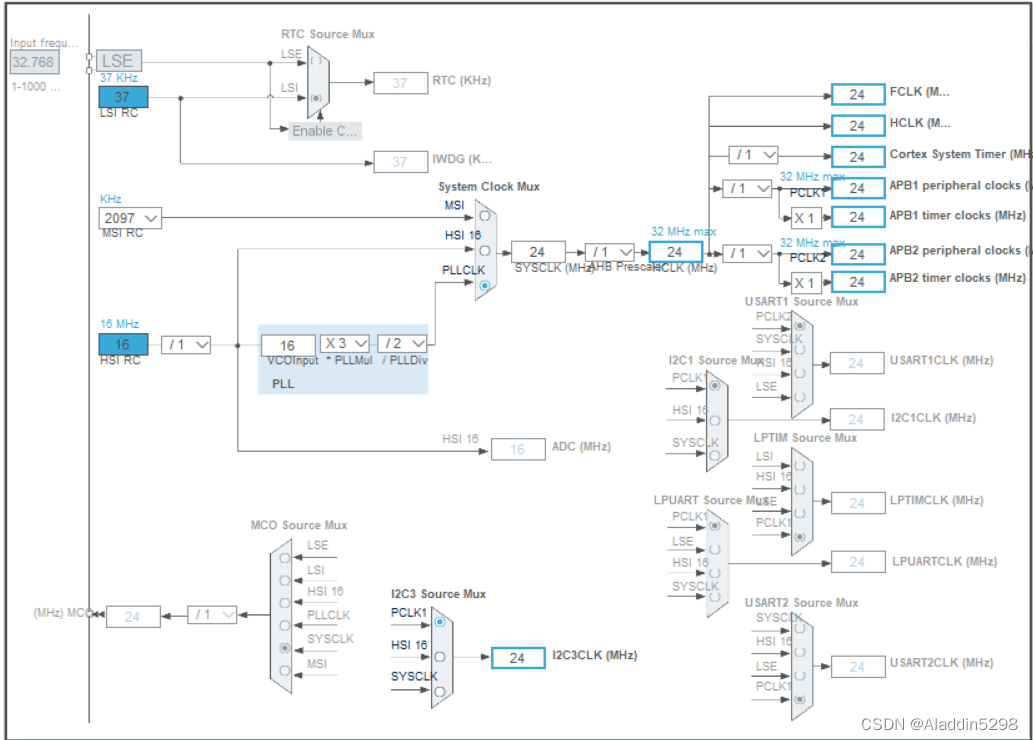Click the SYSCLK (MHz) 24 field
The width and height of the screenshot is (1033, 740).
(x=538, y=252)
